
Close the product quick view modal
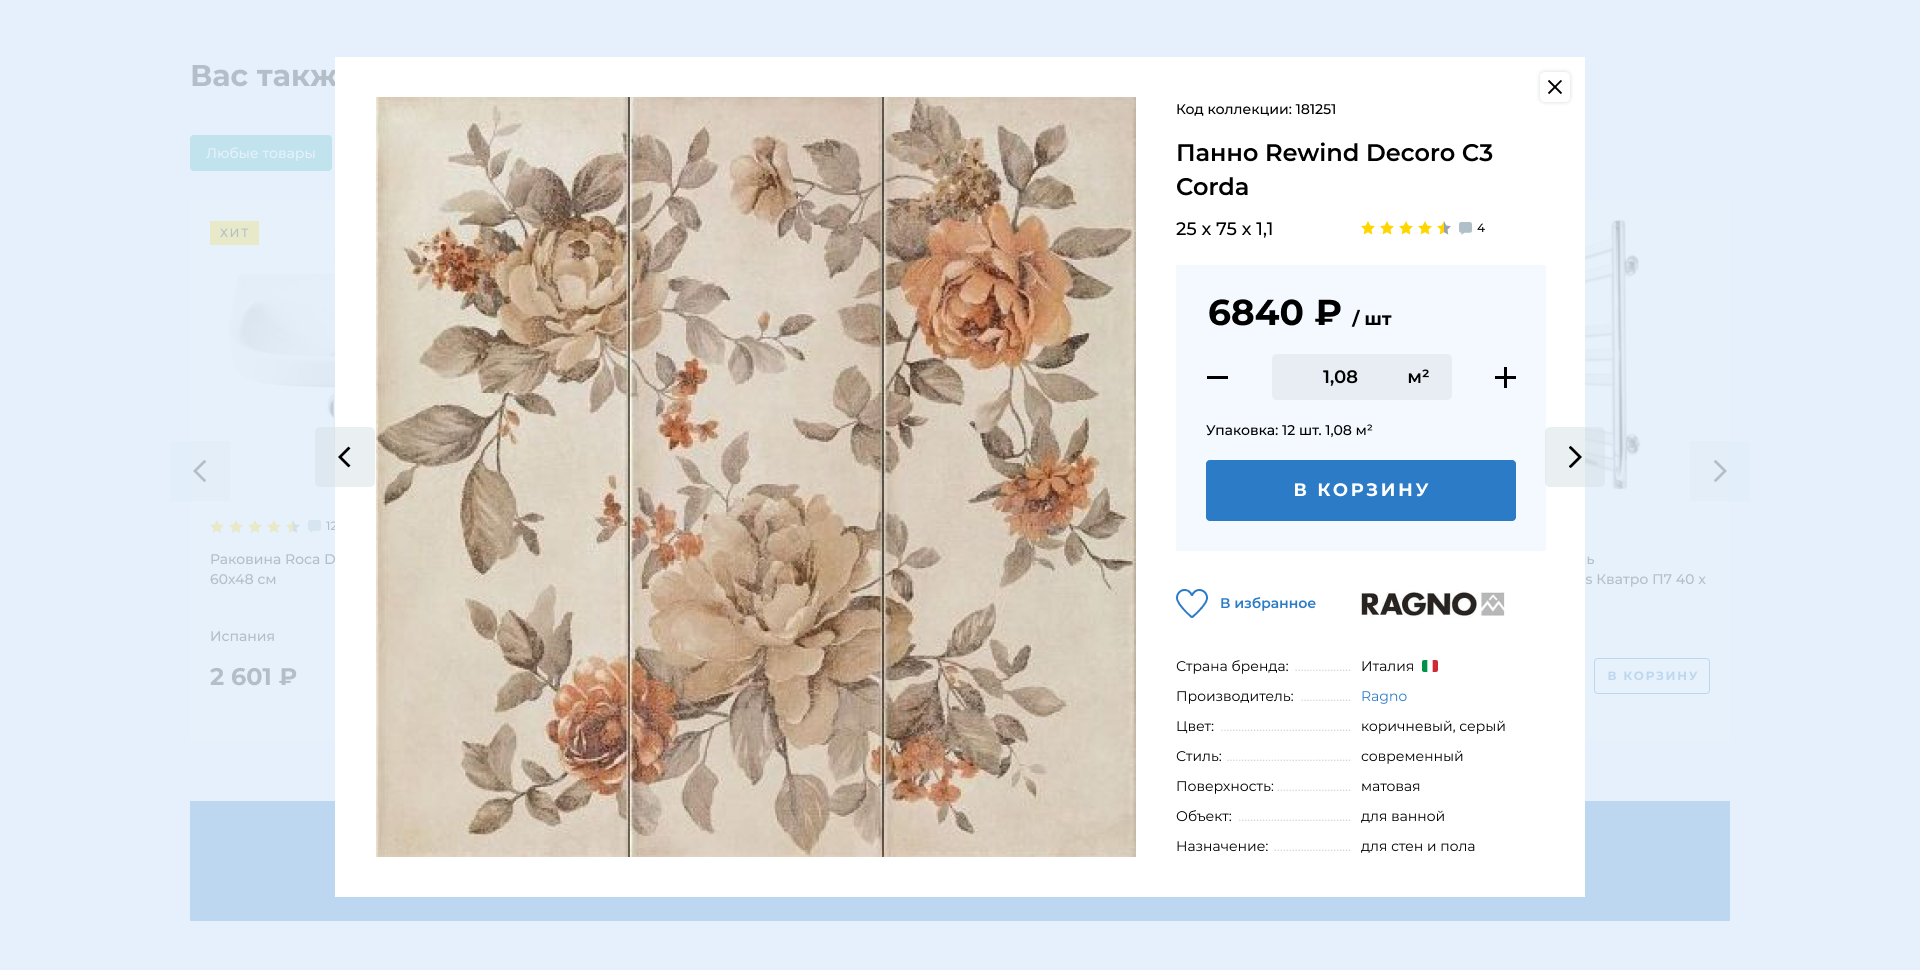pyautogui.click(x=1554, y=87)
